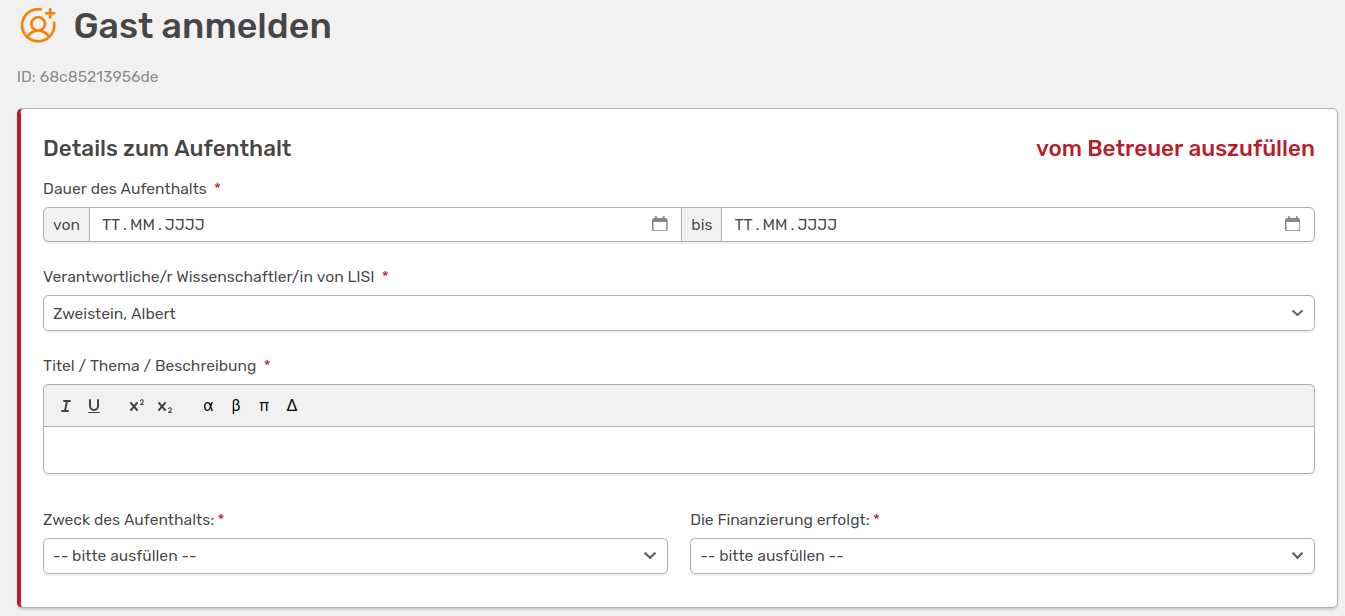Open the calendar picker for the 'bis' date
This screenshot has width=1345, height=616.
click(x=1292, y=225)
